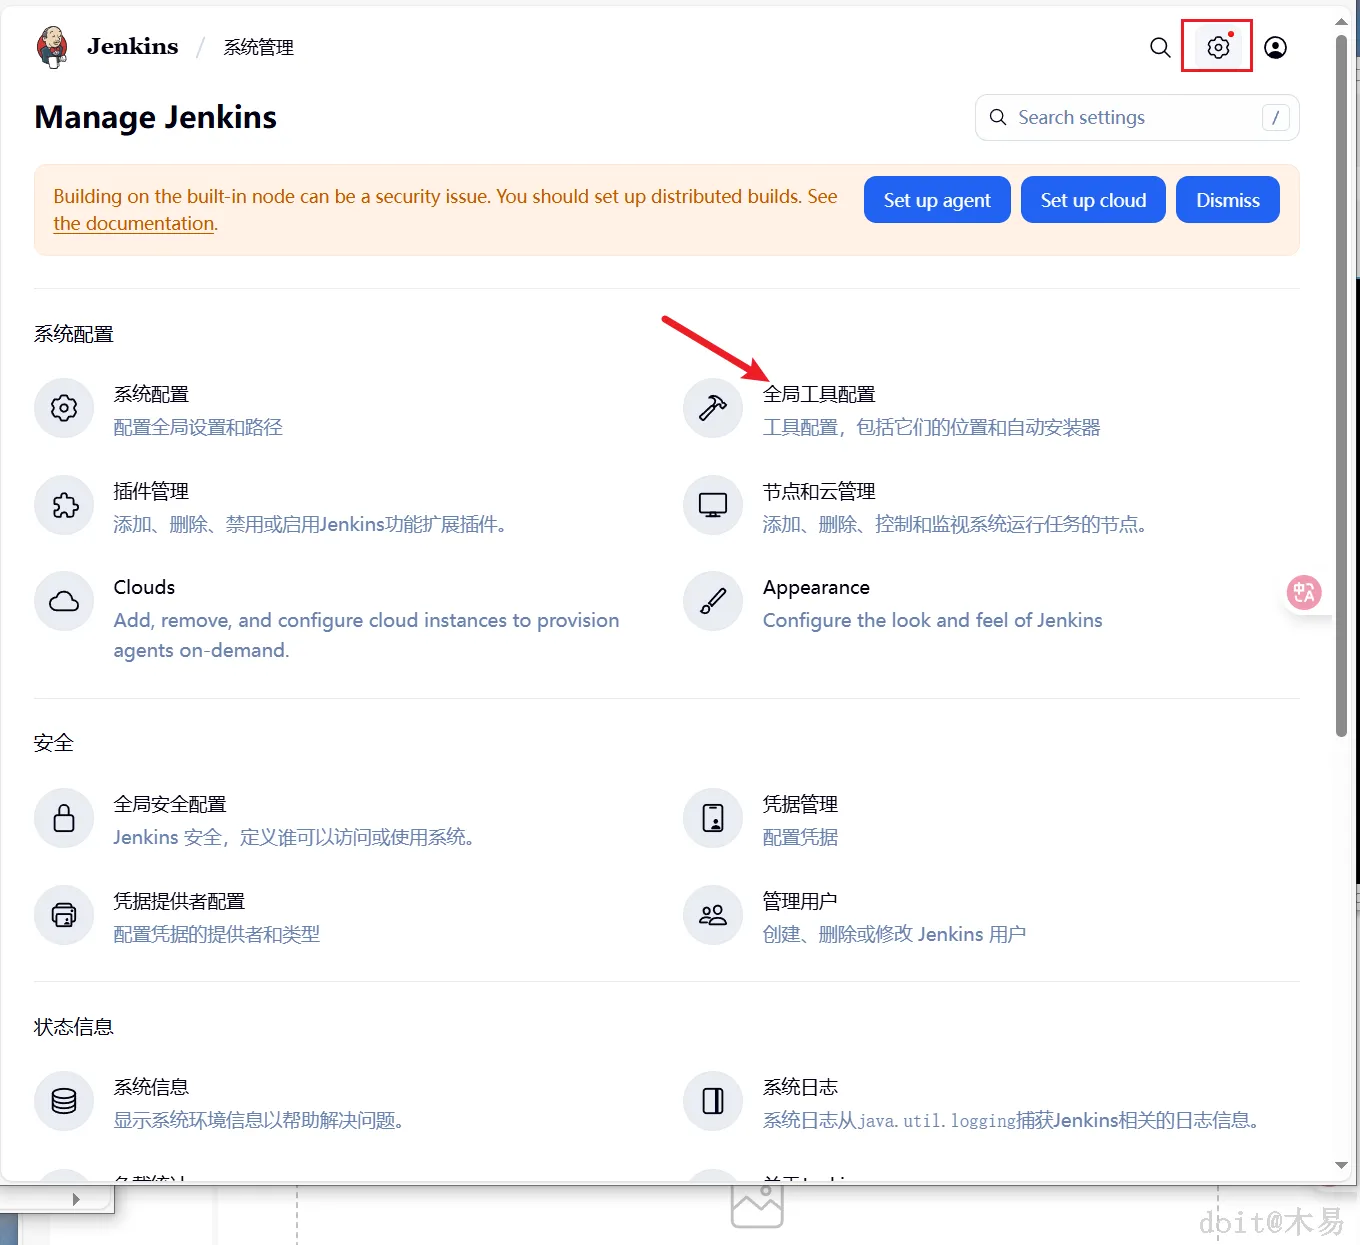Screen dimensions: 1360x1245
Task: Click description '创建、删除或修改 Jenkins 用户'
Action: pyautogui.click(x=894, y=934)
